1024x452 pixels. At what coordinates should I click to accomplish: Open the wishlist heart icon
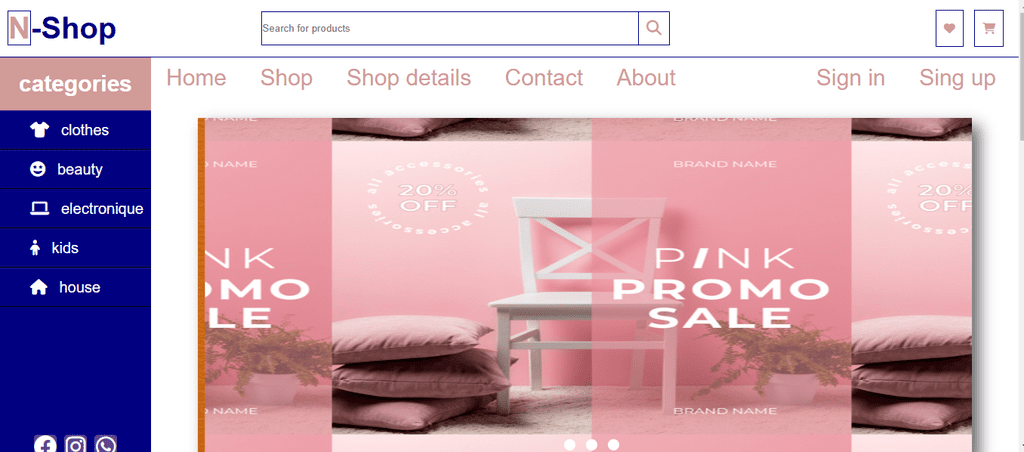950,28
